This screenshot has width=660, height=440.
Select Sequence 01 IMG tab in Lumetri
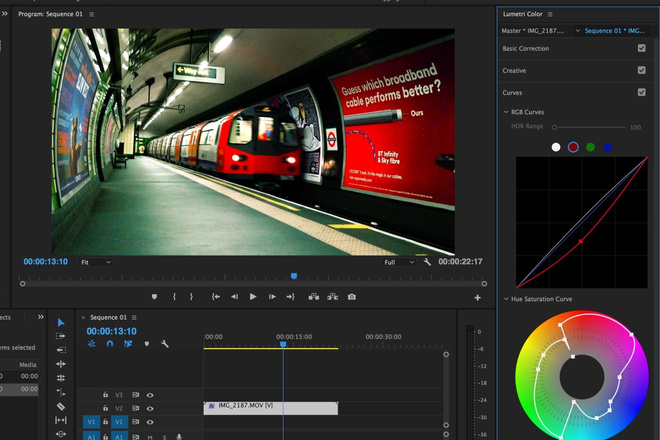point(615,31)
